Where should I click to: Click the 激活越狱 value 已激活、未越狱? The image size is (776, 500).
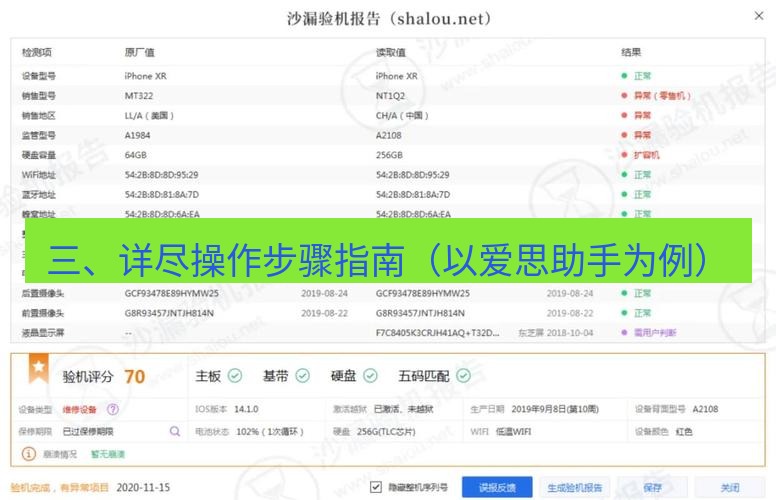pos(403,409)
